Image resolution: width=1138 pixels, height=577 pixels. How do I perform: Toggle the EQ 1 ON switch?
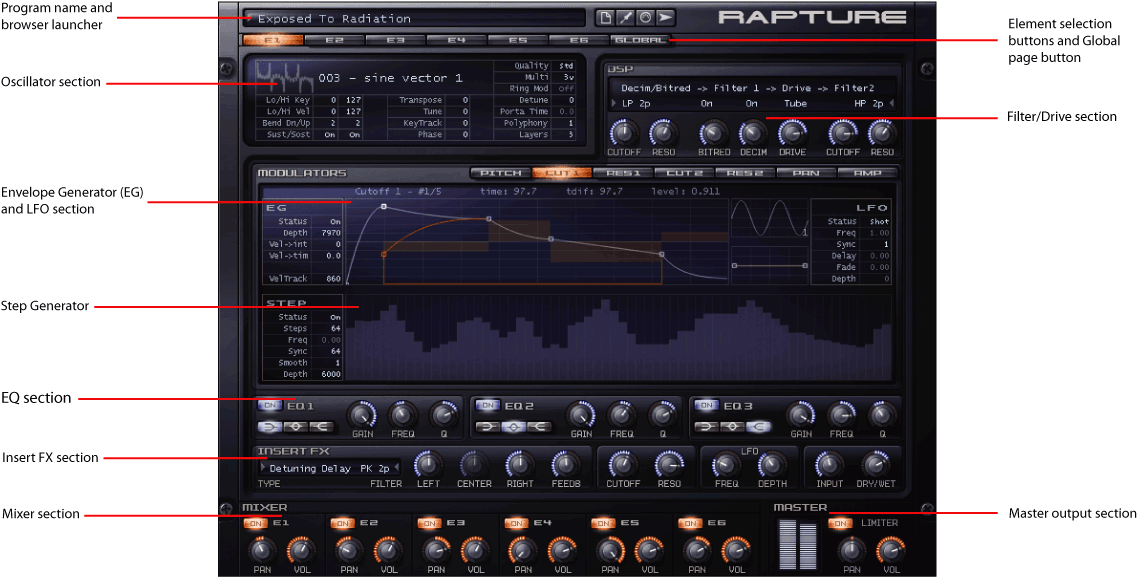point(271,405)
